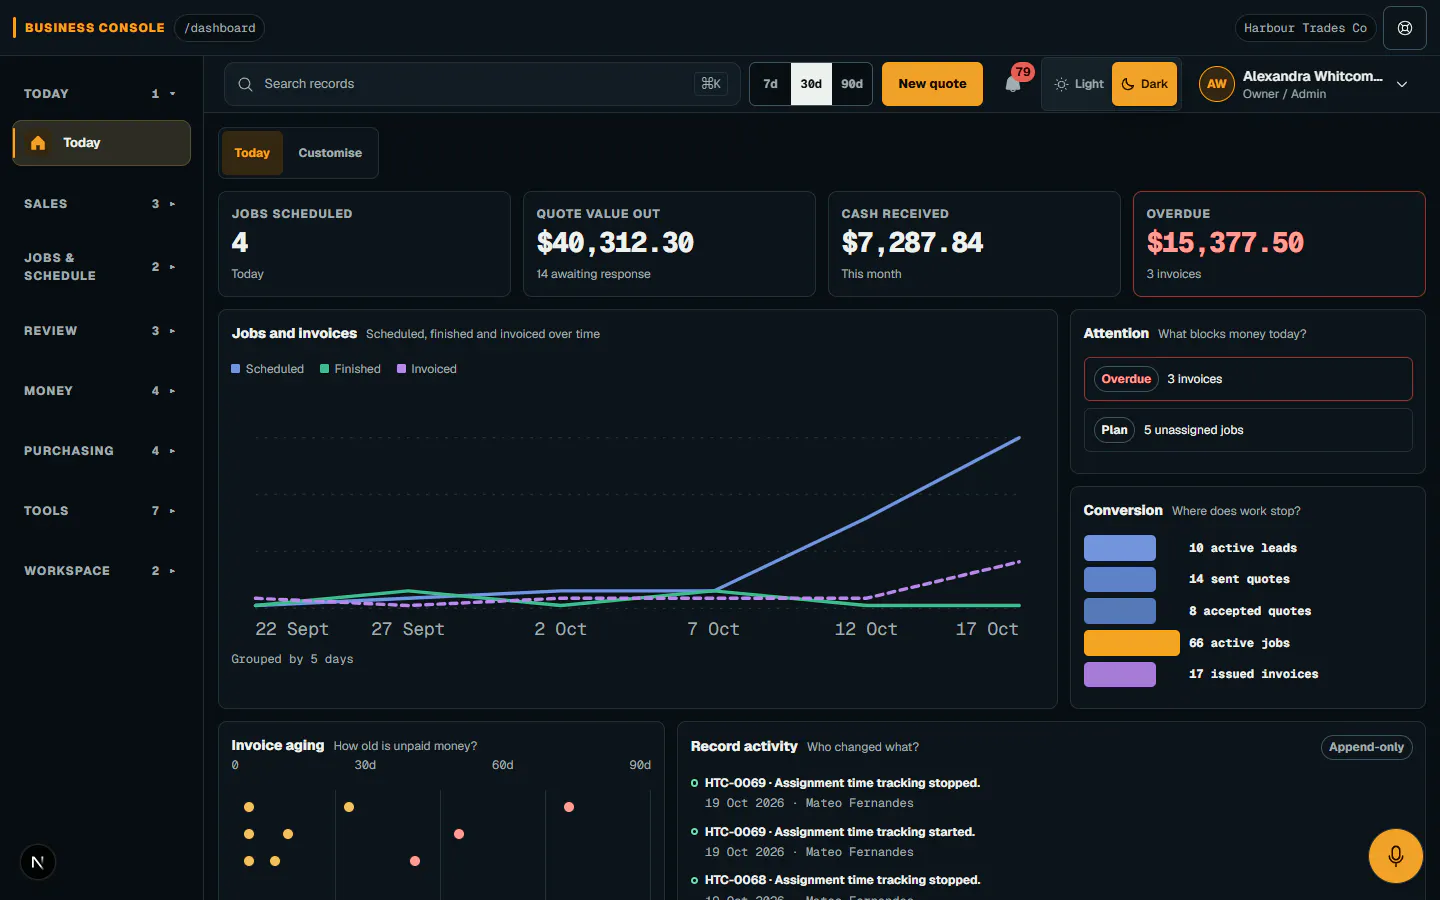This screenshot has height=900, width=1440.
Task: Click the home icon in Today sidebar item
Action: tap(38, 143)
